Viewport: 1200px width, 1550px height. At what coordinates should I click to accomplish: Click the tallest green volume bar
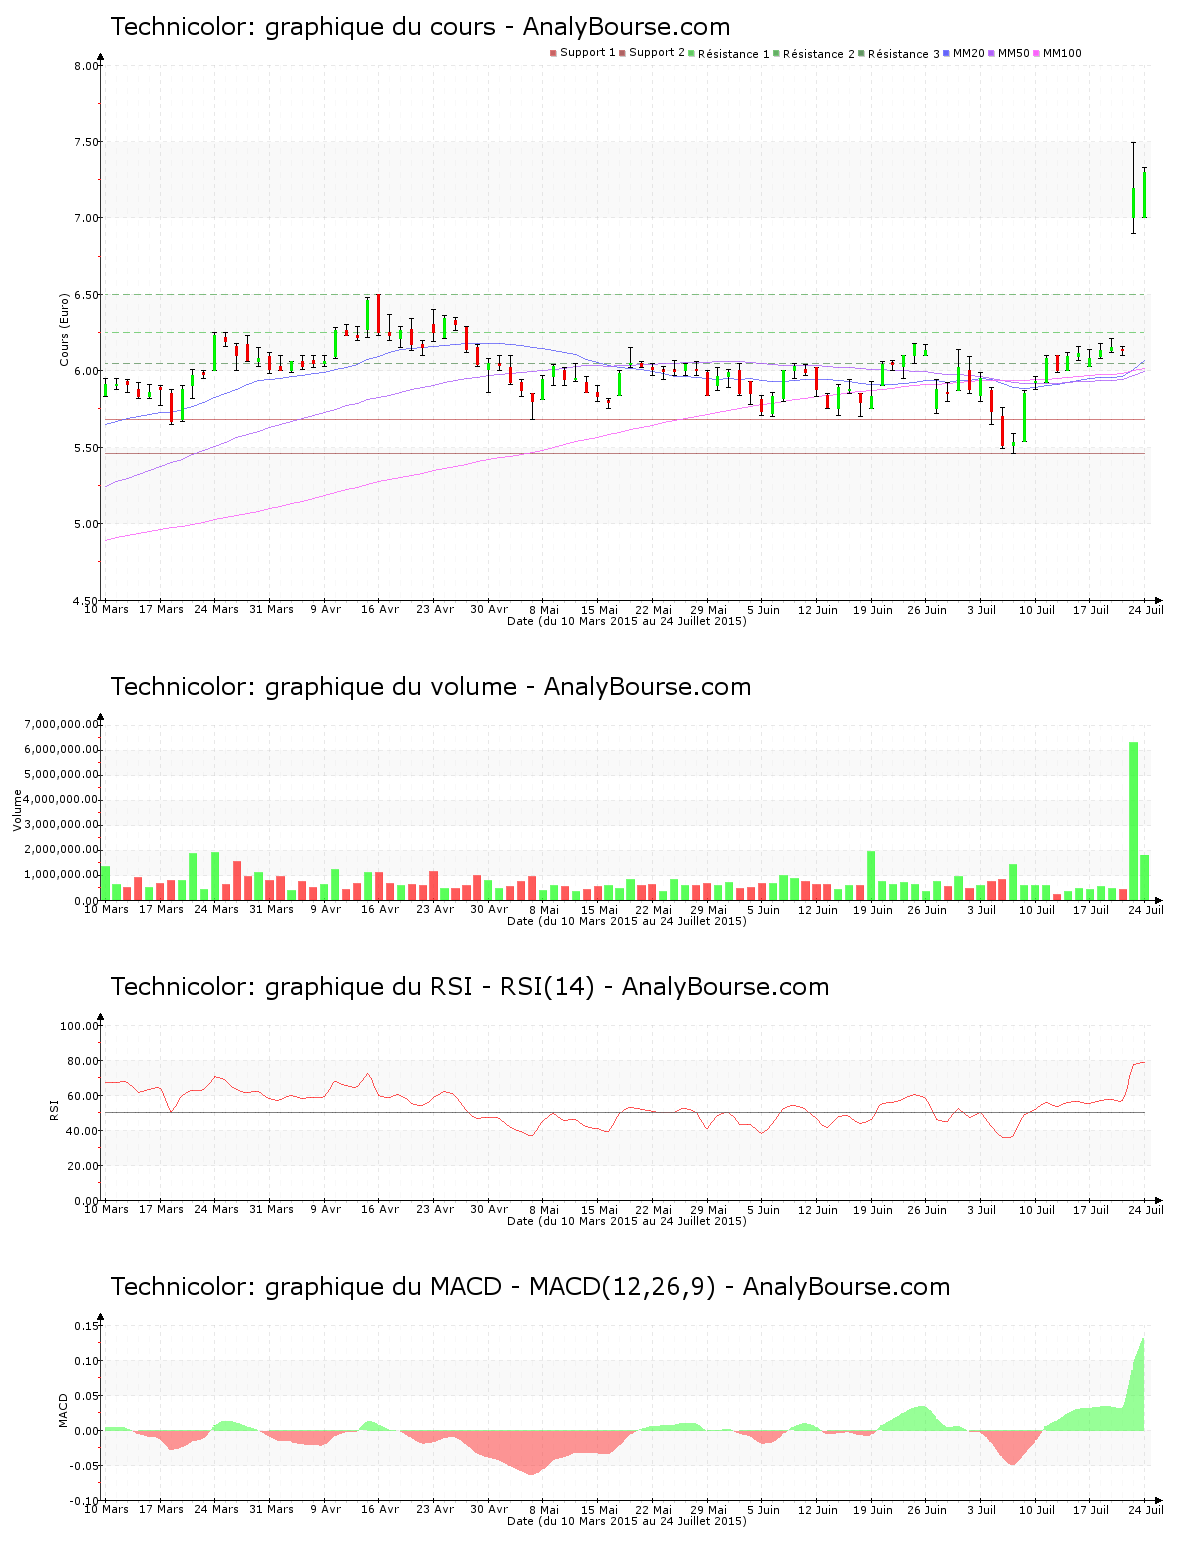coord(1133,820)
